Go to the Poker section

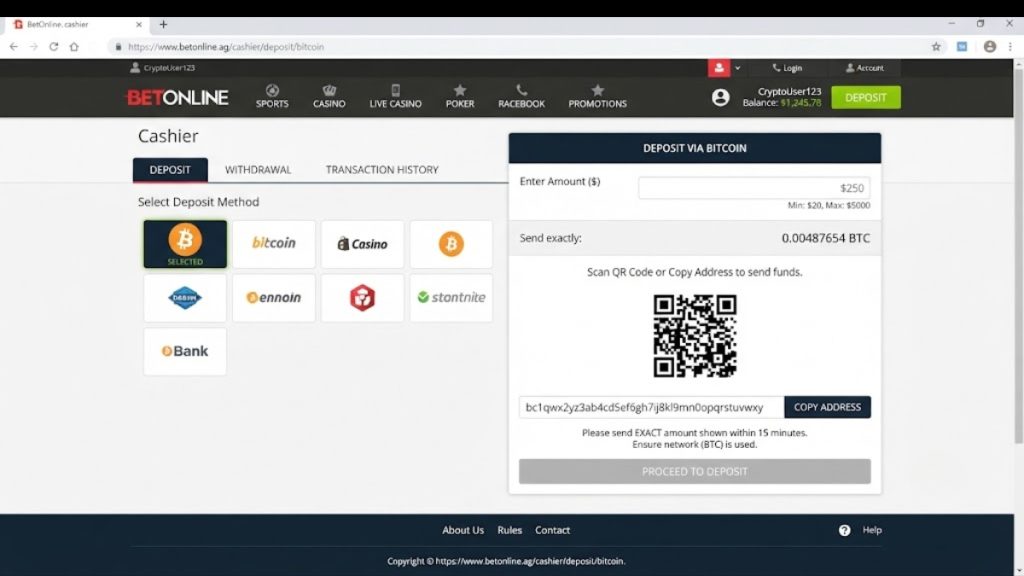(460, 97)
